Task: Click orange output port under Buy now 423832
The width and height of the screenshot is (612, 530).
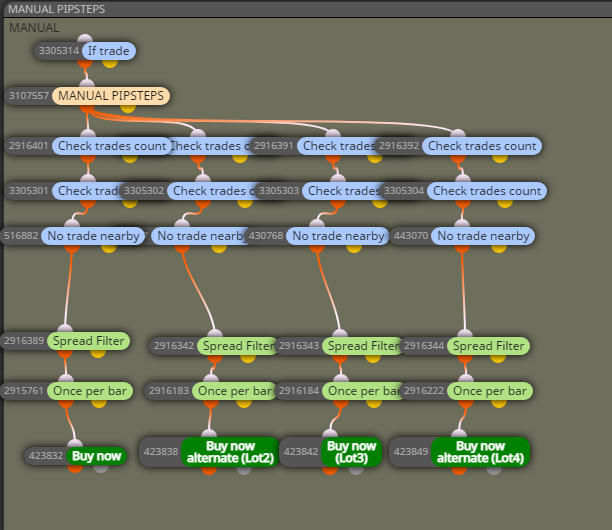Action: [75, 468]
